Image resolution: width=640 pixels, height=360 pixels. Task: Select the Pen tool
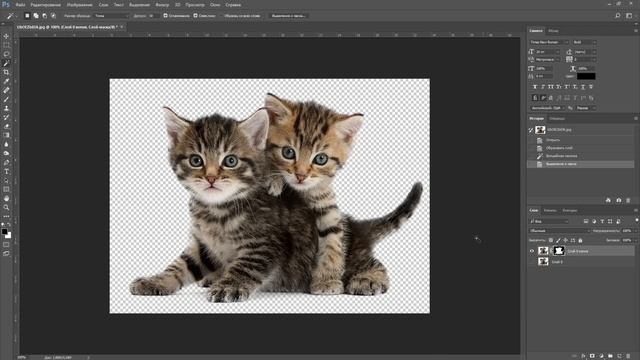coord(6,162)
